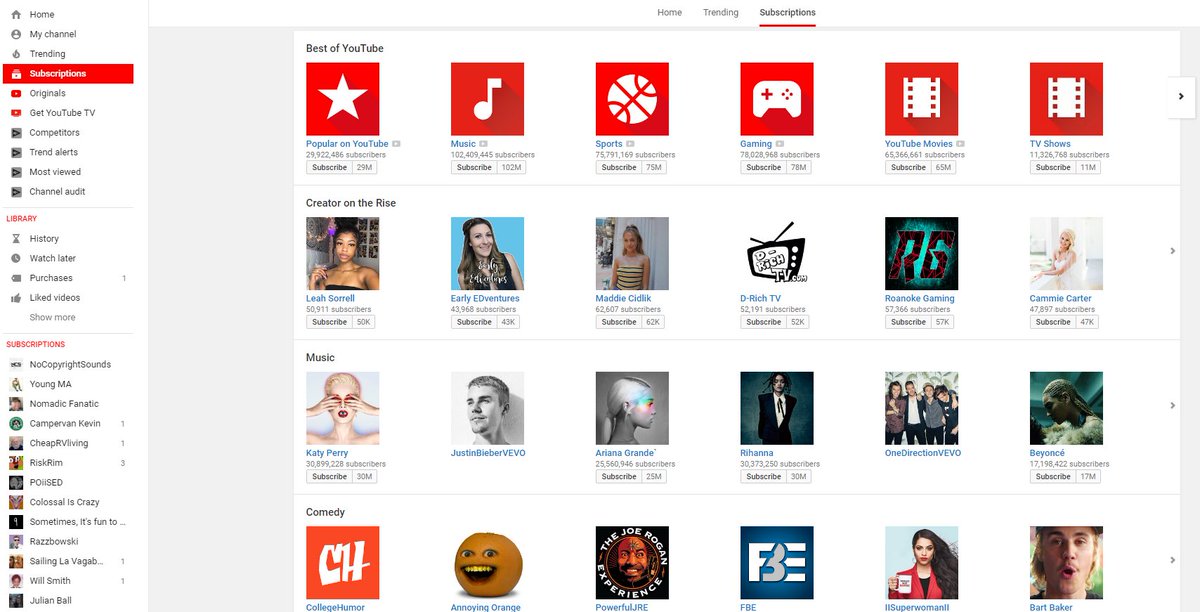Open the Music channel note icon
The image size is (1200, 612).
click(x=488, y=99)
